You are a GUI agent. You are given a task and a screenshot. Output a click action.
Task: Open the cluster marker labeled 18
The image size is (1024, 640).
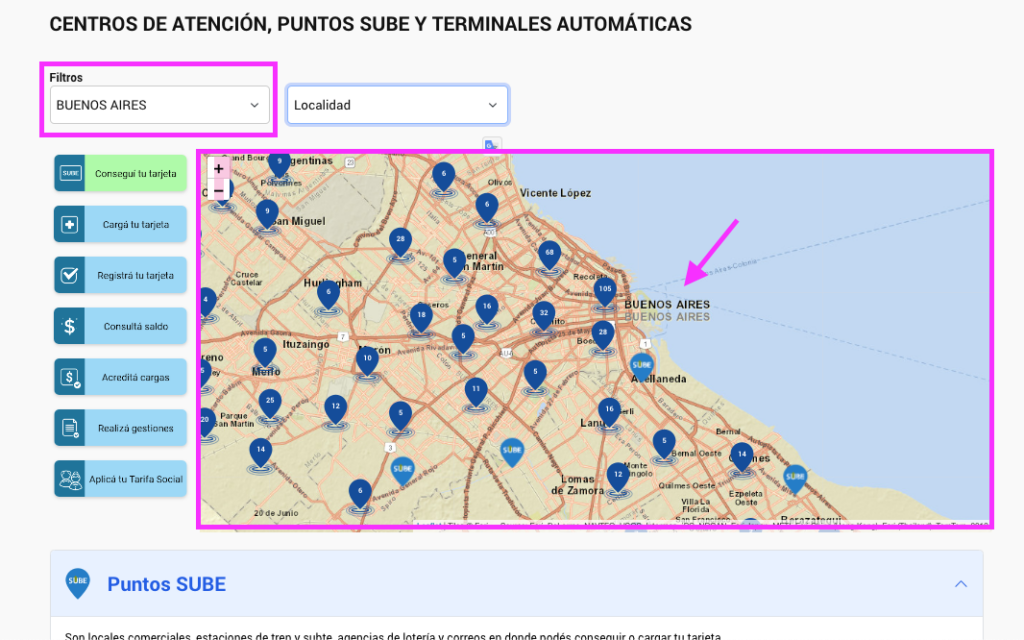(x=421, y=319)
